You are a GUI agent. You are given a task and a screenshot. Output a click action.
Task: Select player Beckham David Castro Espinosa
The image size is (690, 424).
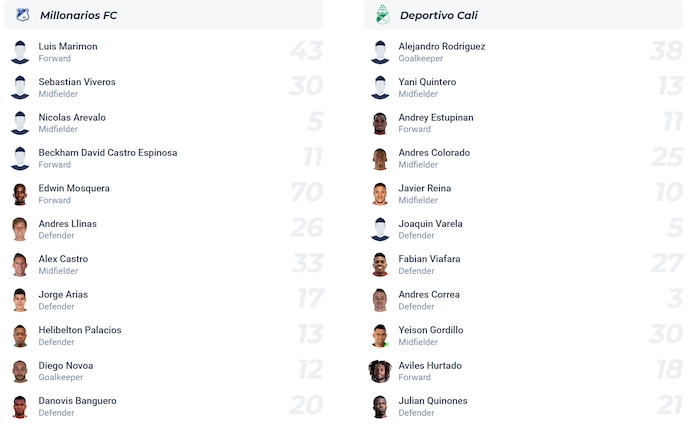tap(108, 153)
